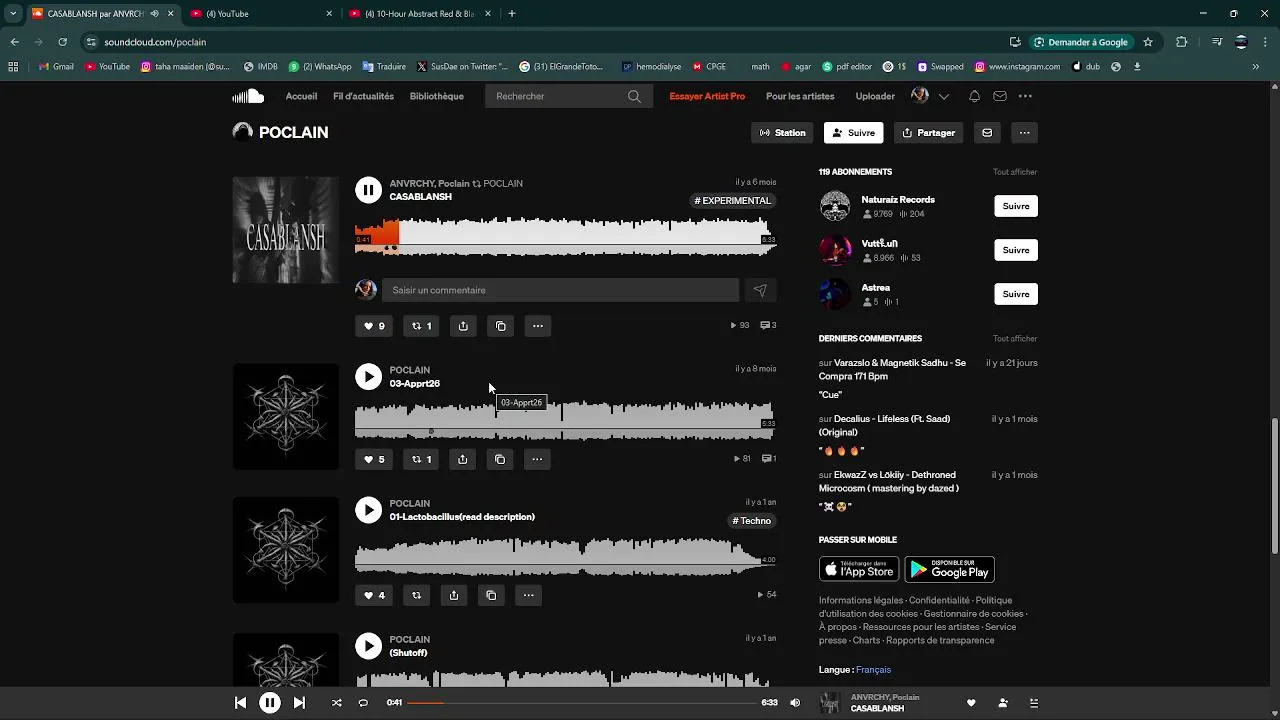
Task: Start POCLAIN Station
Action: pyautogui.click(x=783, y=133)
